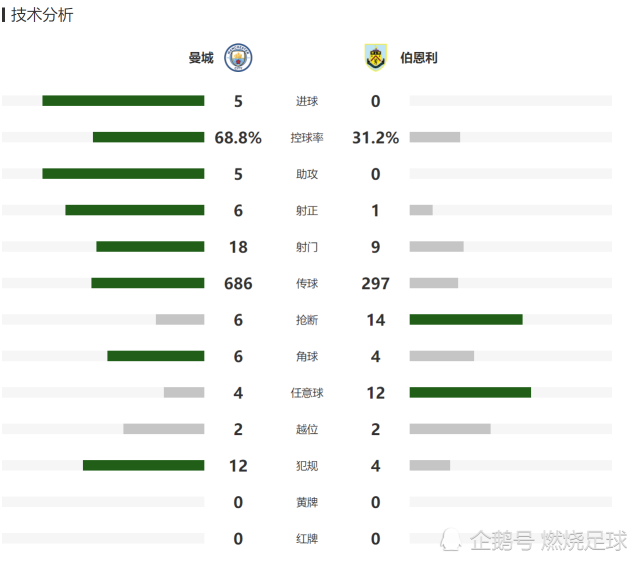This screenshot has width=641, height=563.
Task: Select the 伯恩利 team name
Action: point(418,58)
